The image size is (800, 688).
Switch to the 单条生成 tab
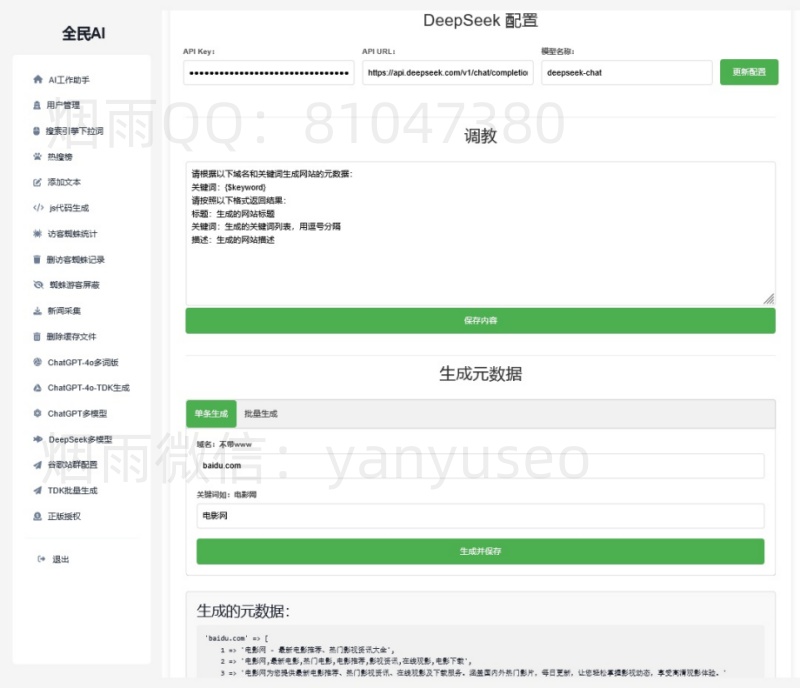click(211, 413)
